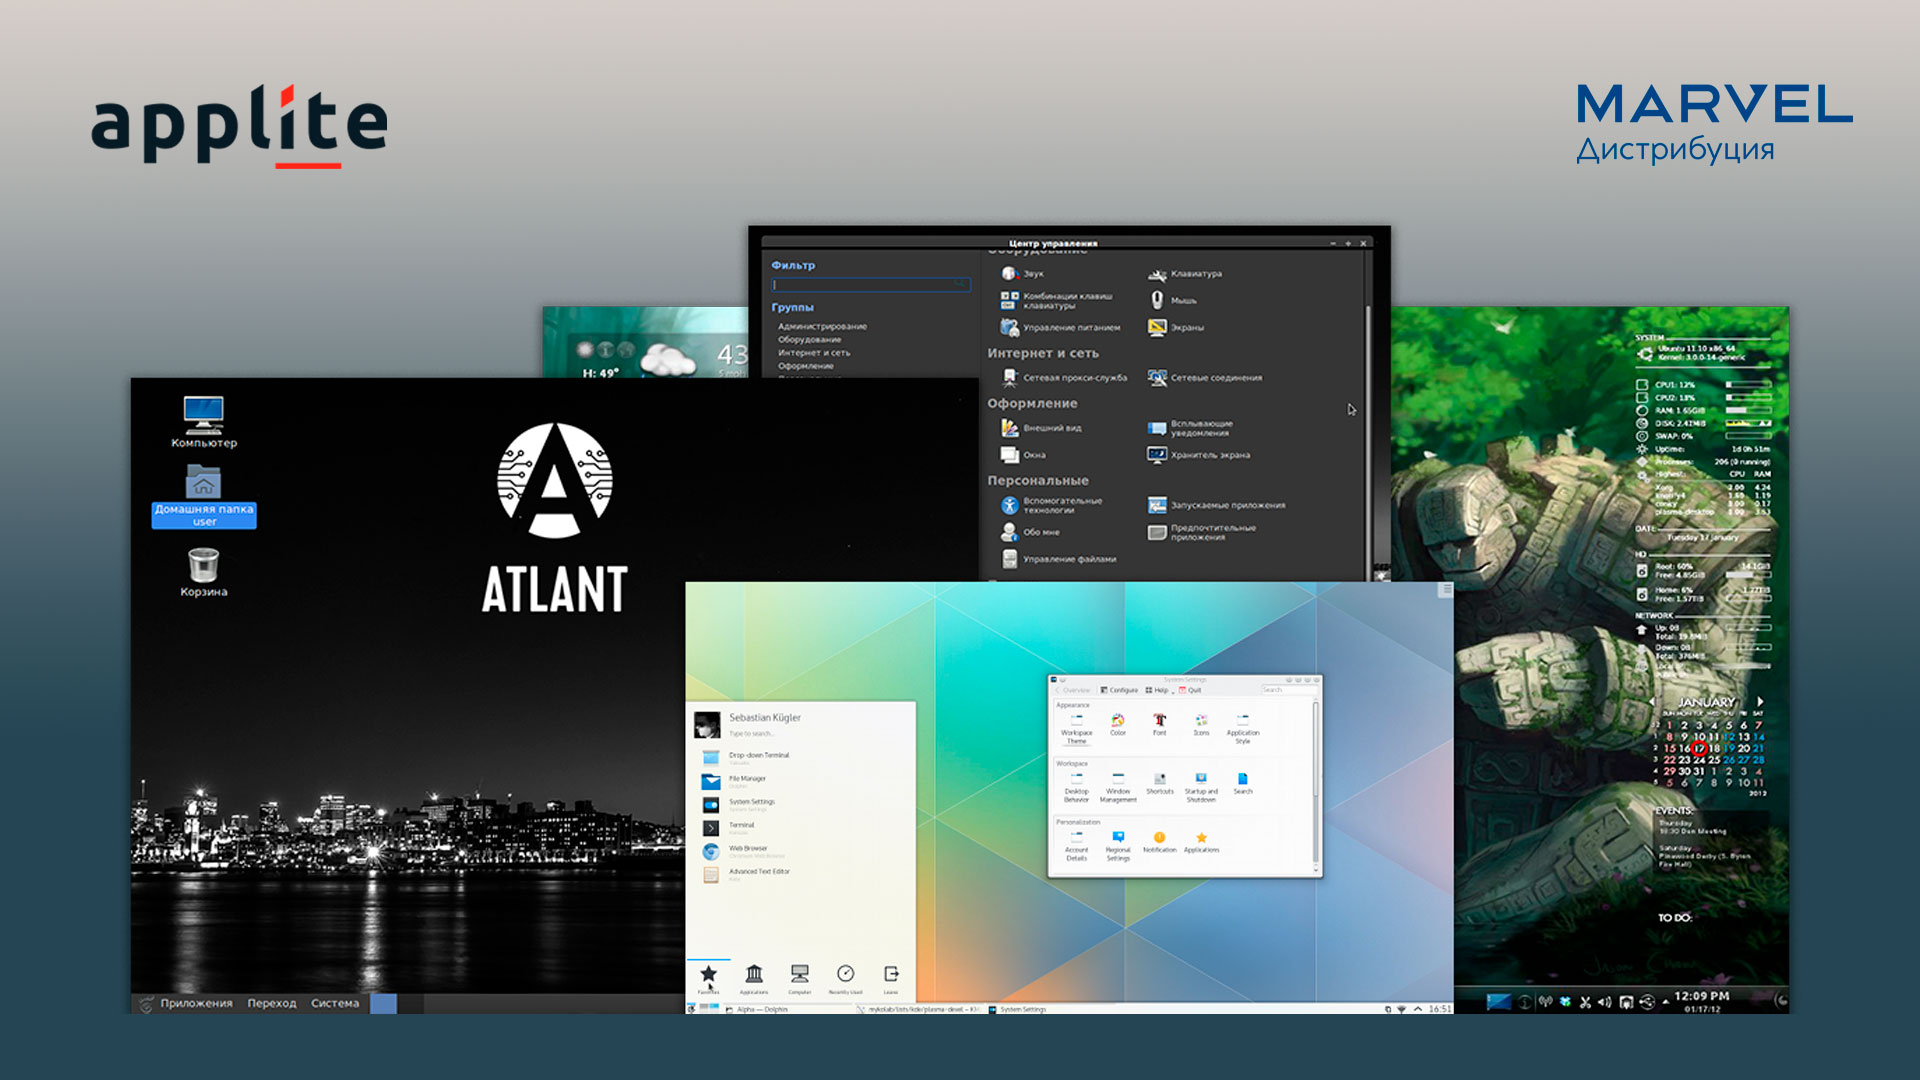Click the Фильтр search field
Viewport: 1920px width, 1080px height.
coord(870,285)
